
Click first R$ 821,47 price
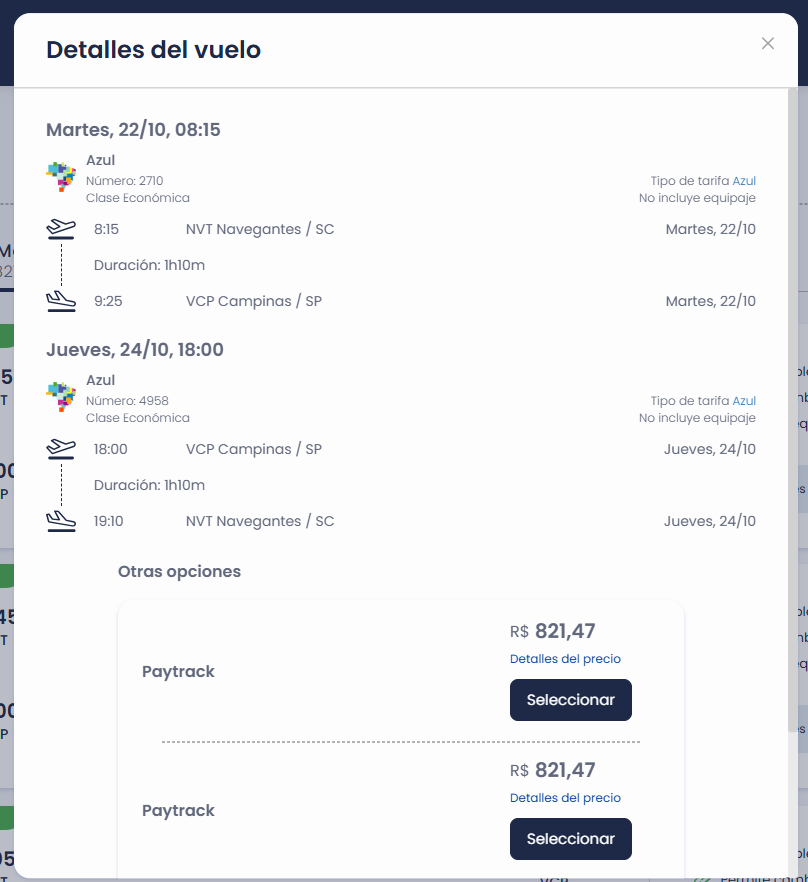pos(553,631)
